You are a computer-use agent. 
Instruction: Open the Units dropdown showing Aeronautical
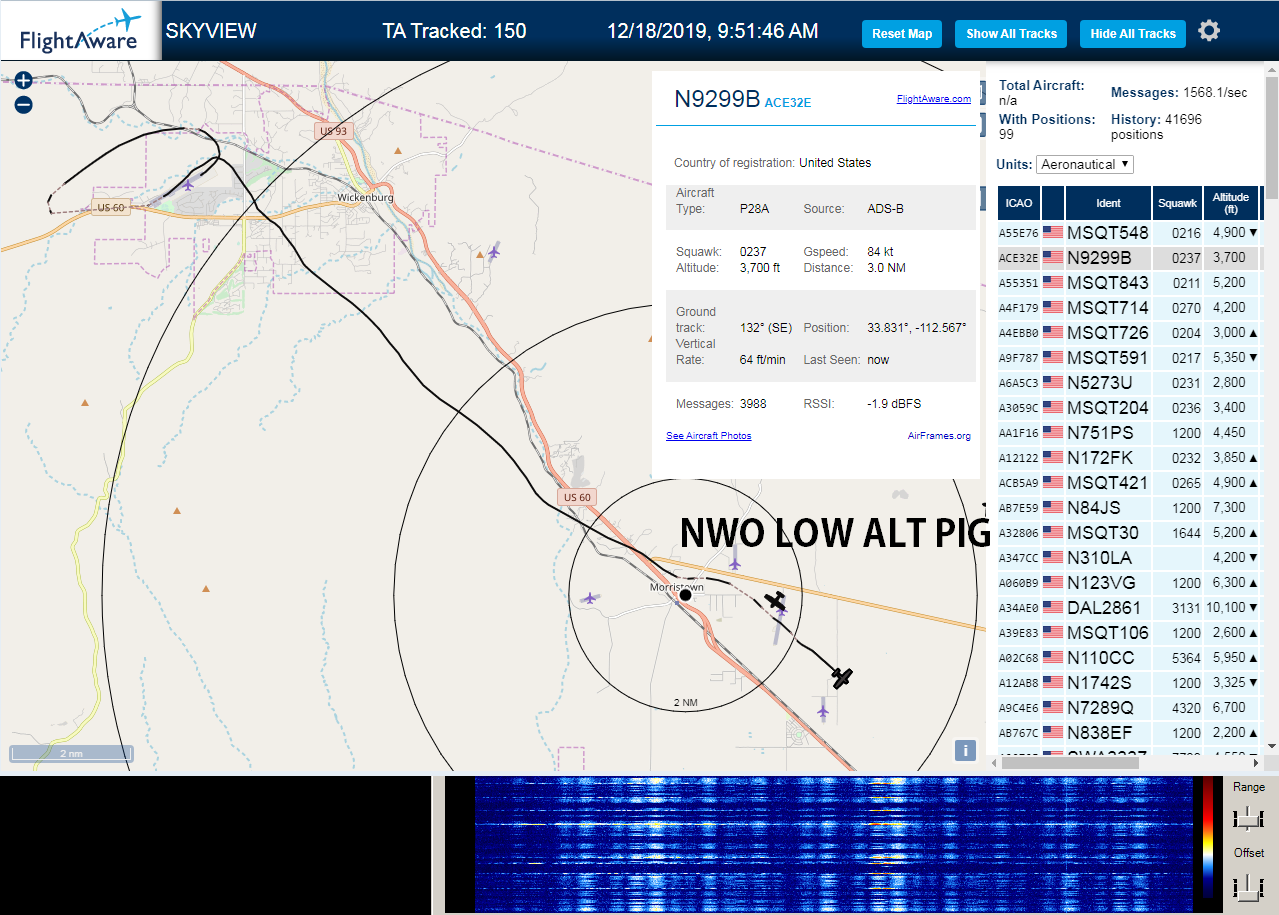(x=1085, y=164)
